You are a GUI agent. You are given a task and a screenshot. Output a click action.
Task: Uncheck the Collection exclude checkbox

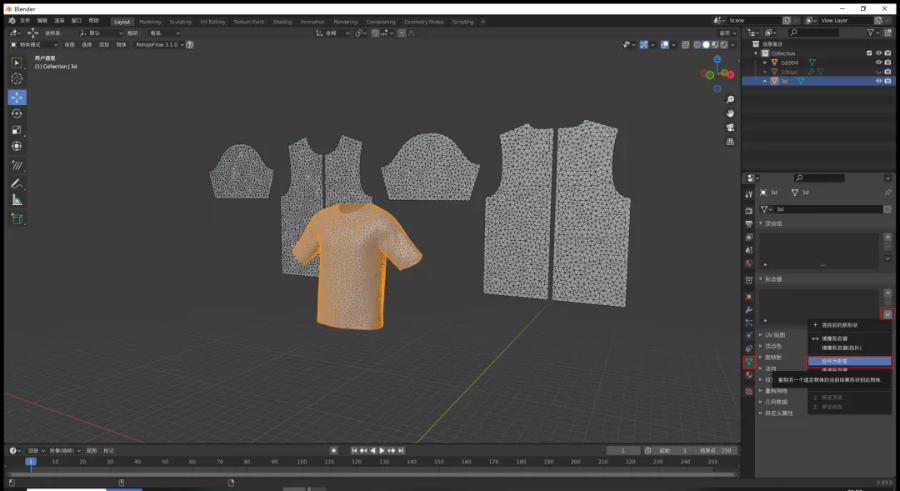pos(867,53)
